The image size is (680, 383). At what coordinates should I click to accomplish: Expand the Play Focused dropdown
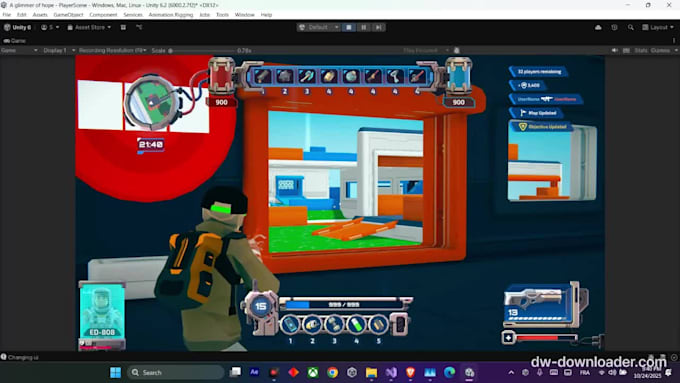[426, 50]
